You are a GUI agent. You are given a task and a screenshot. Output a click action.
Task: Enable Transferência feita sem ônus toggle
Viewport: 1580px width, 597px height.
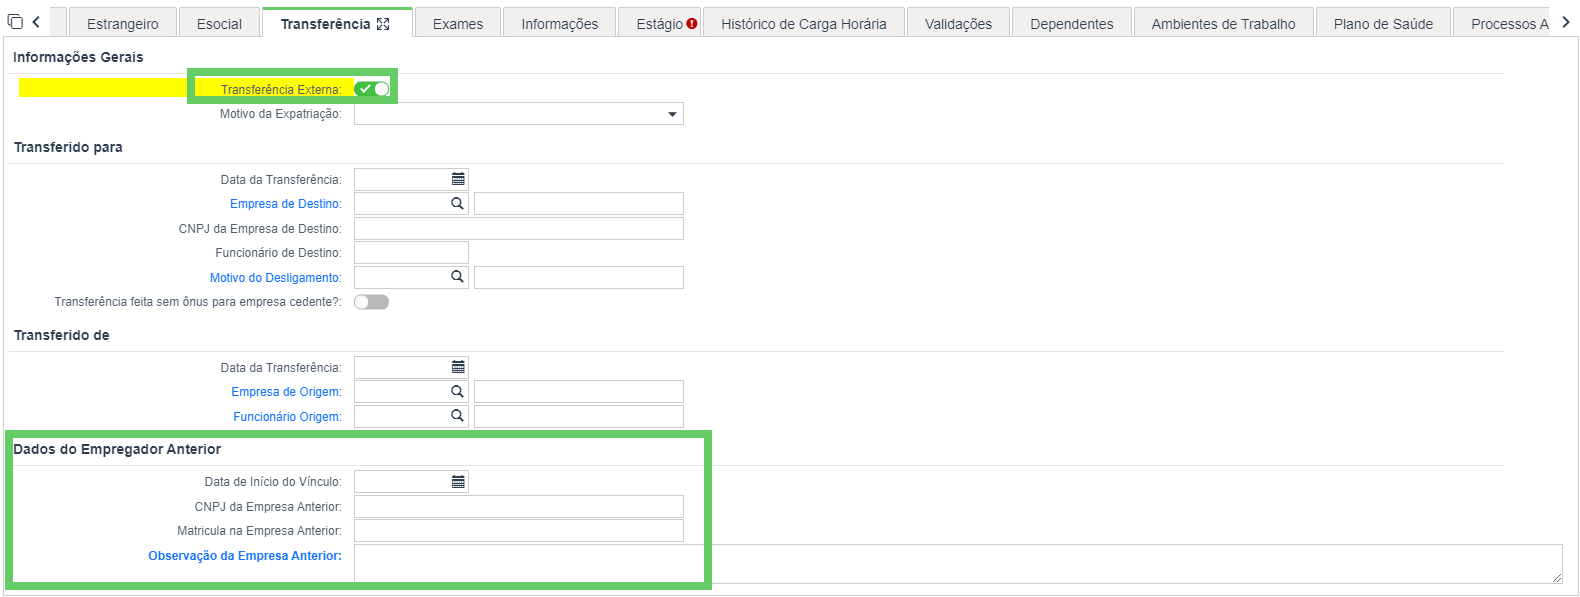point(371,302)
